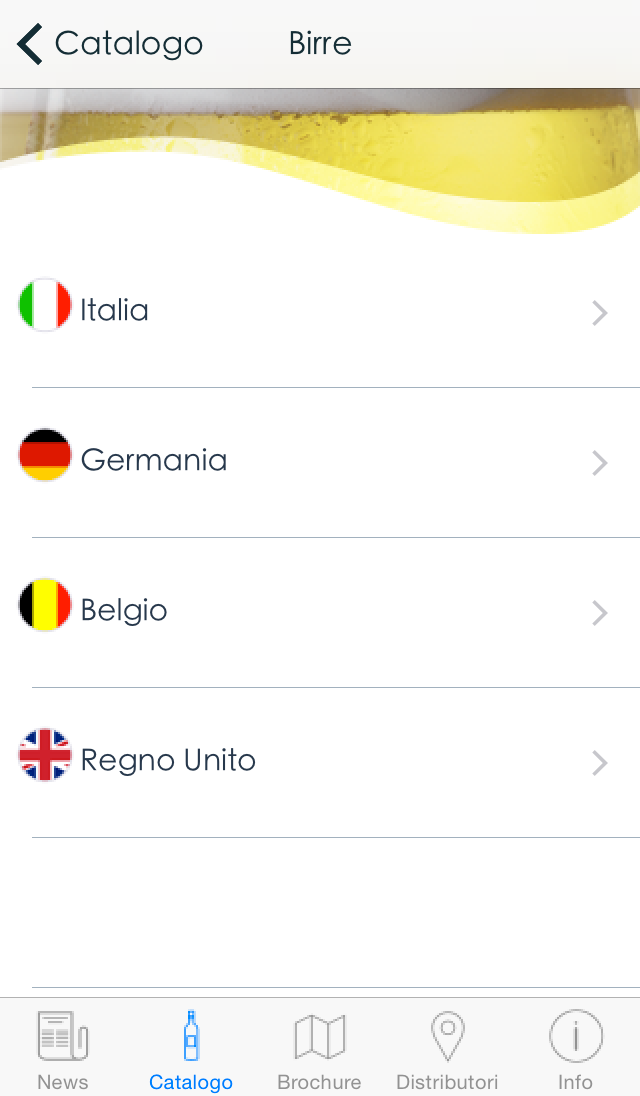Tap the Info circle icon
The image size is (640, 1096).
tap(575, 1036)
